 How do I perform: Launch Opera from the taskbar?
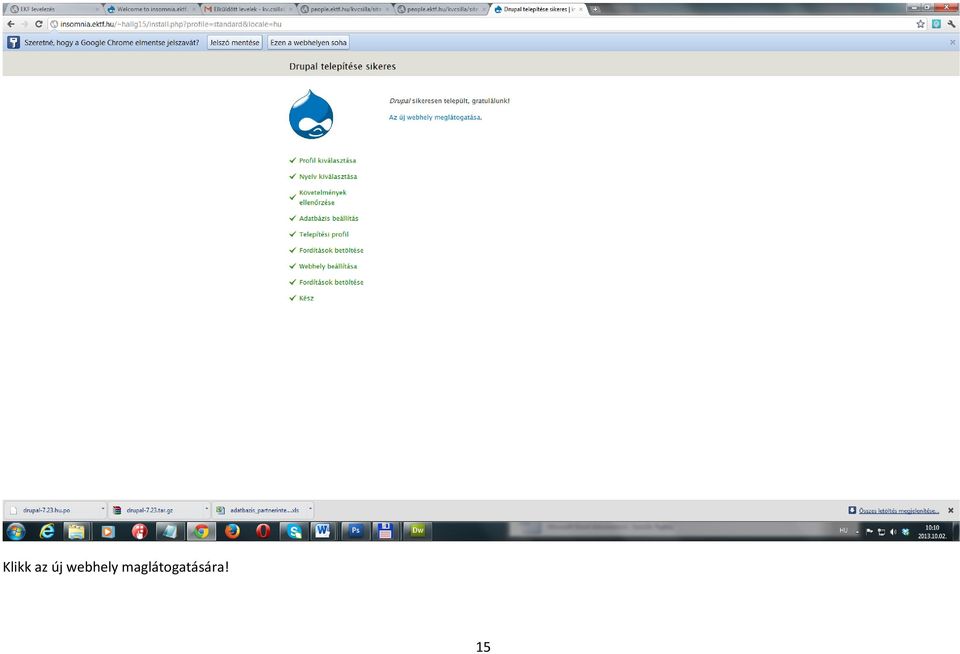tap(263, 531)
